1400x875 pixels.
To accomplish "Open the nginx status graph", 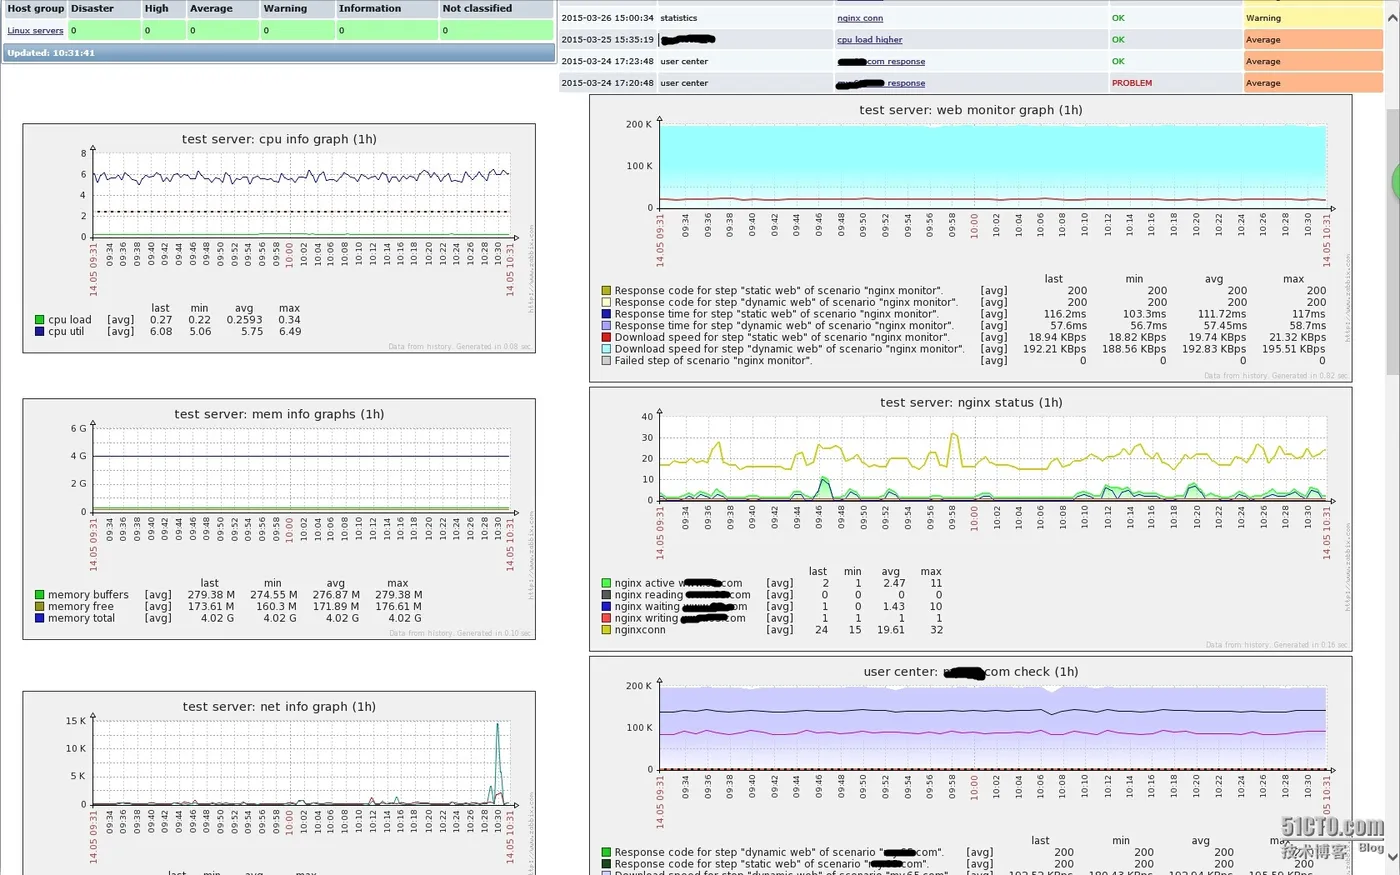I will coord(971,519).
